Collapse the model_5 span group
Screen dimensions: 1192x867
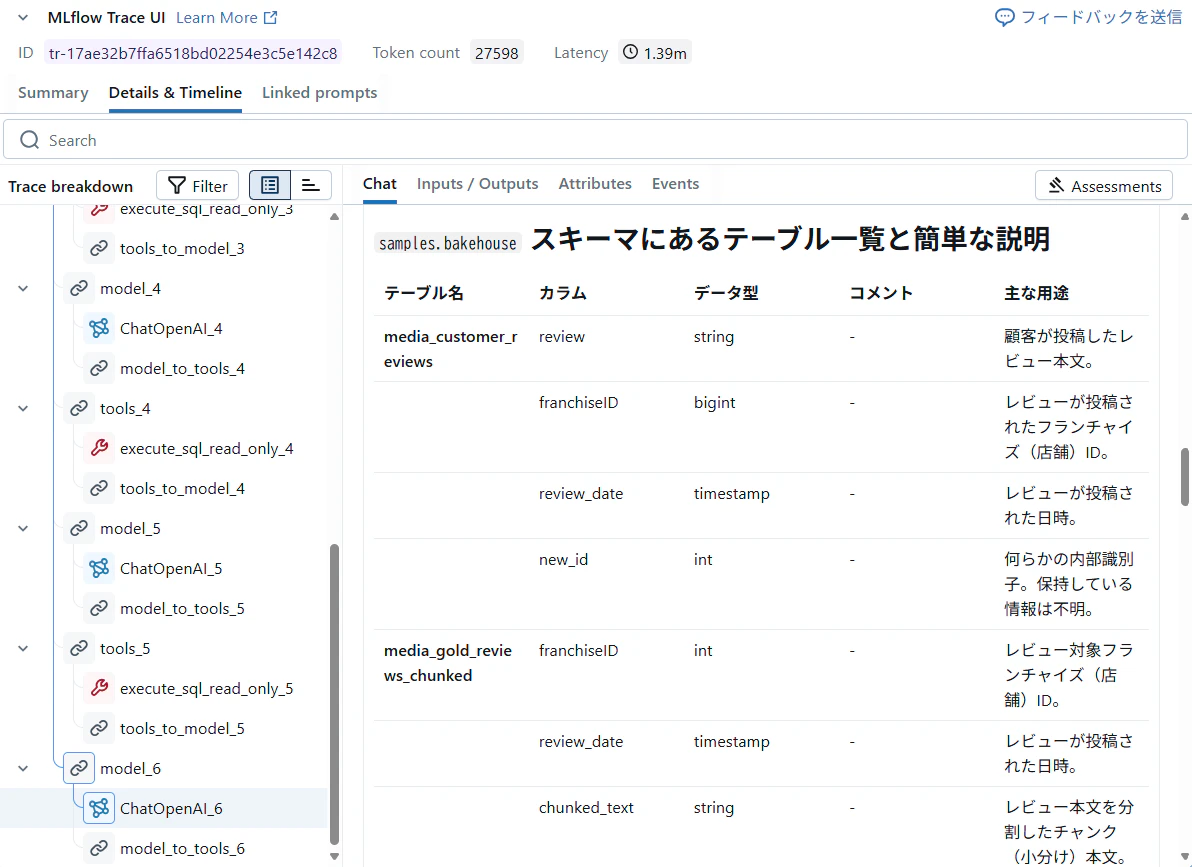coord(24,529)
